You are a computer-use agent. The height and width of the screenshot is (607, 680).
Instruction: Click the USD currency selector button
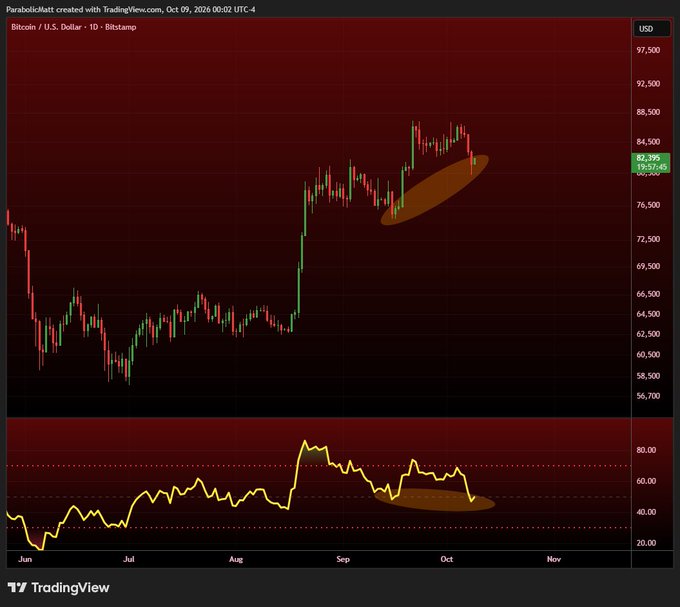tap(651, 29)
